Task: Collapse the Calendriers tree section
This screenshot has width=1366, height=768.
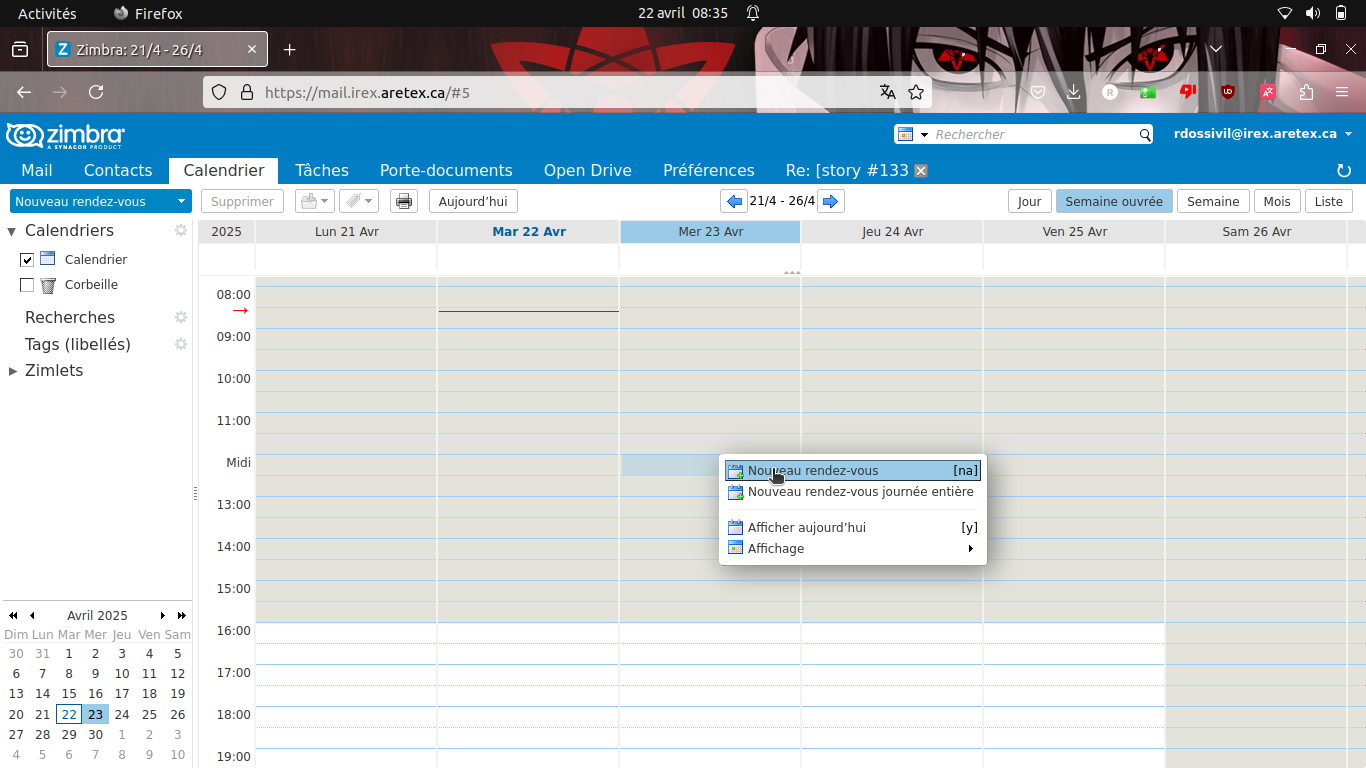Action: [x=12, y=231]
